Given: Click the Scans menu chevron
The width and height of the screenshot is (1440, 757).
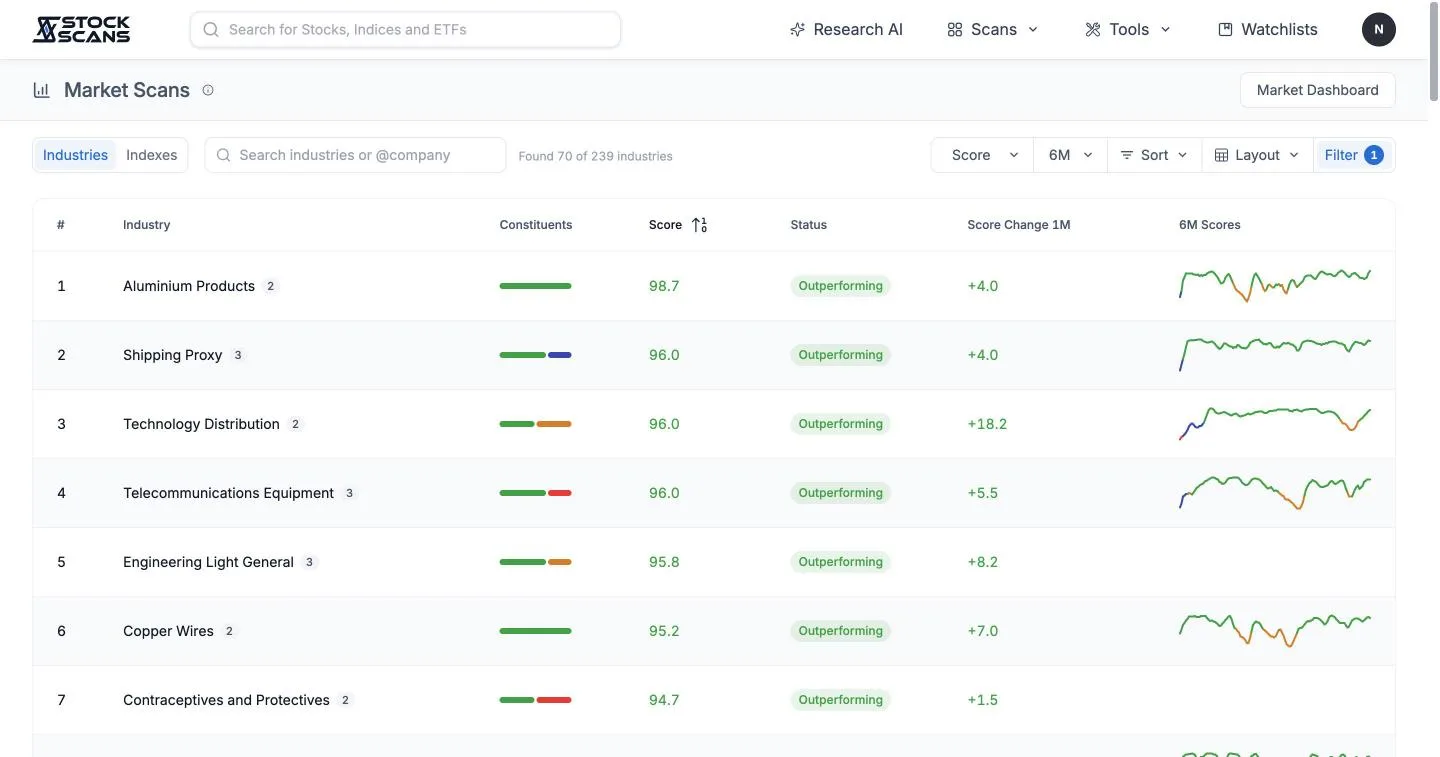Looking at the screenshot, I should [x=1033, y=30].
